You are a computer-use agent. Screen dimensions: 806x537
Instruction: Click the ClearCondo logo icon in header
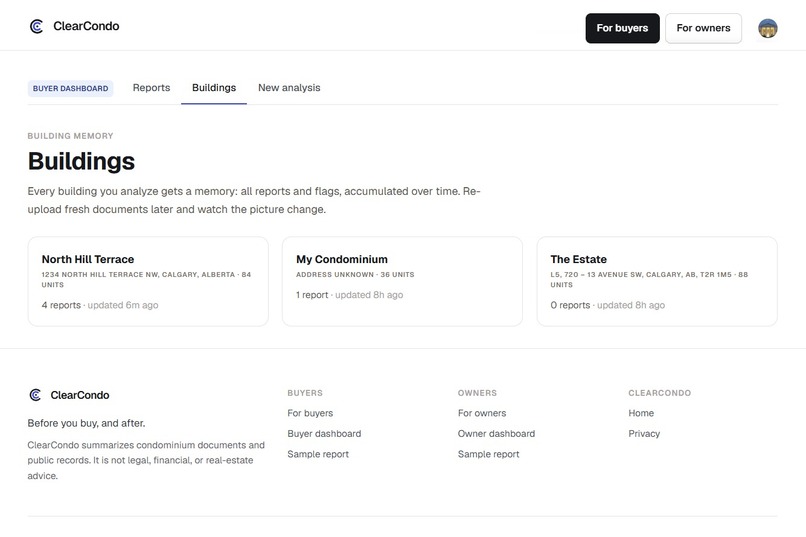coord(36,26)
